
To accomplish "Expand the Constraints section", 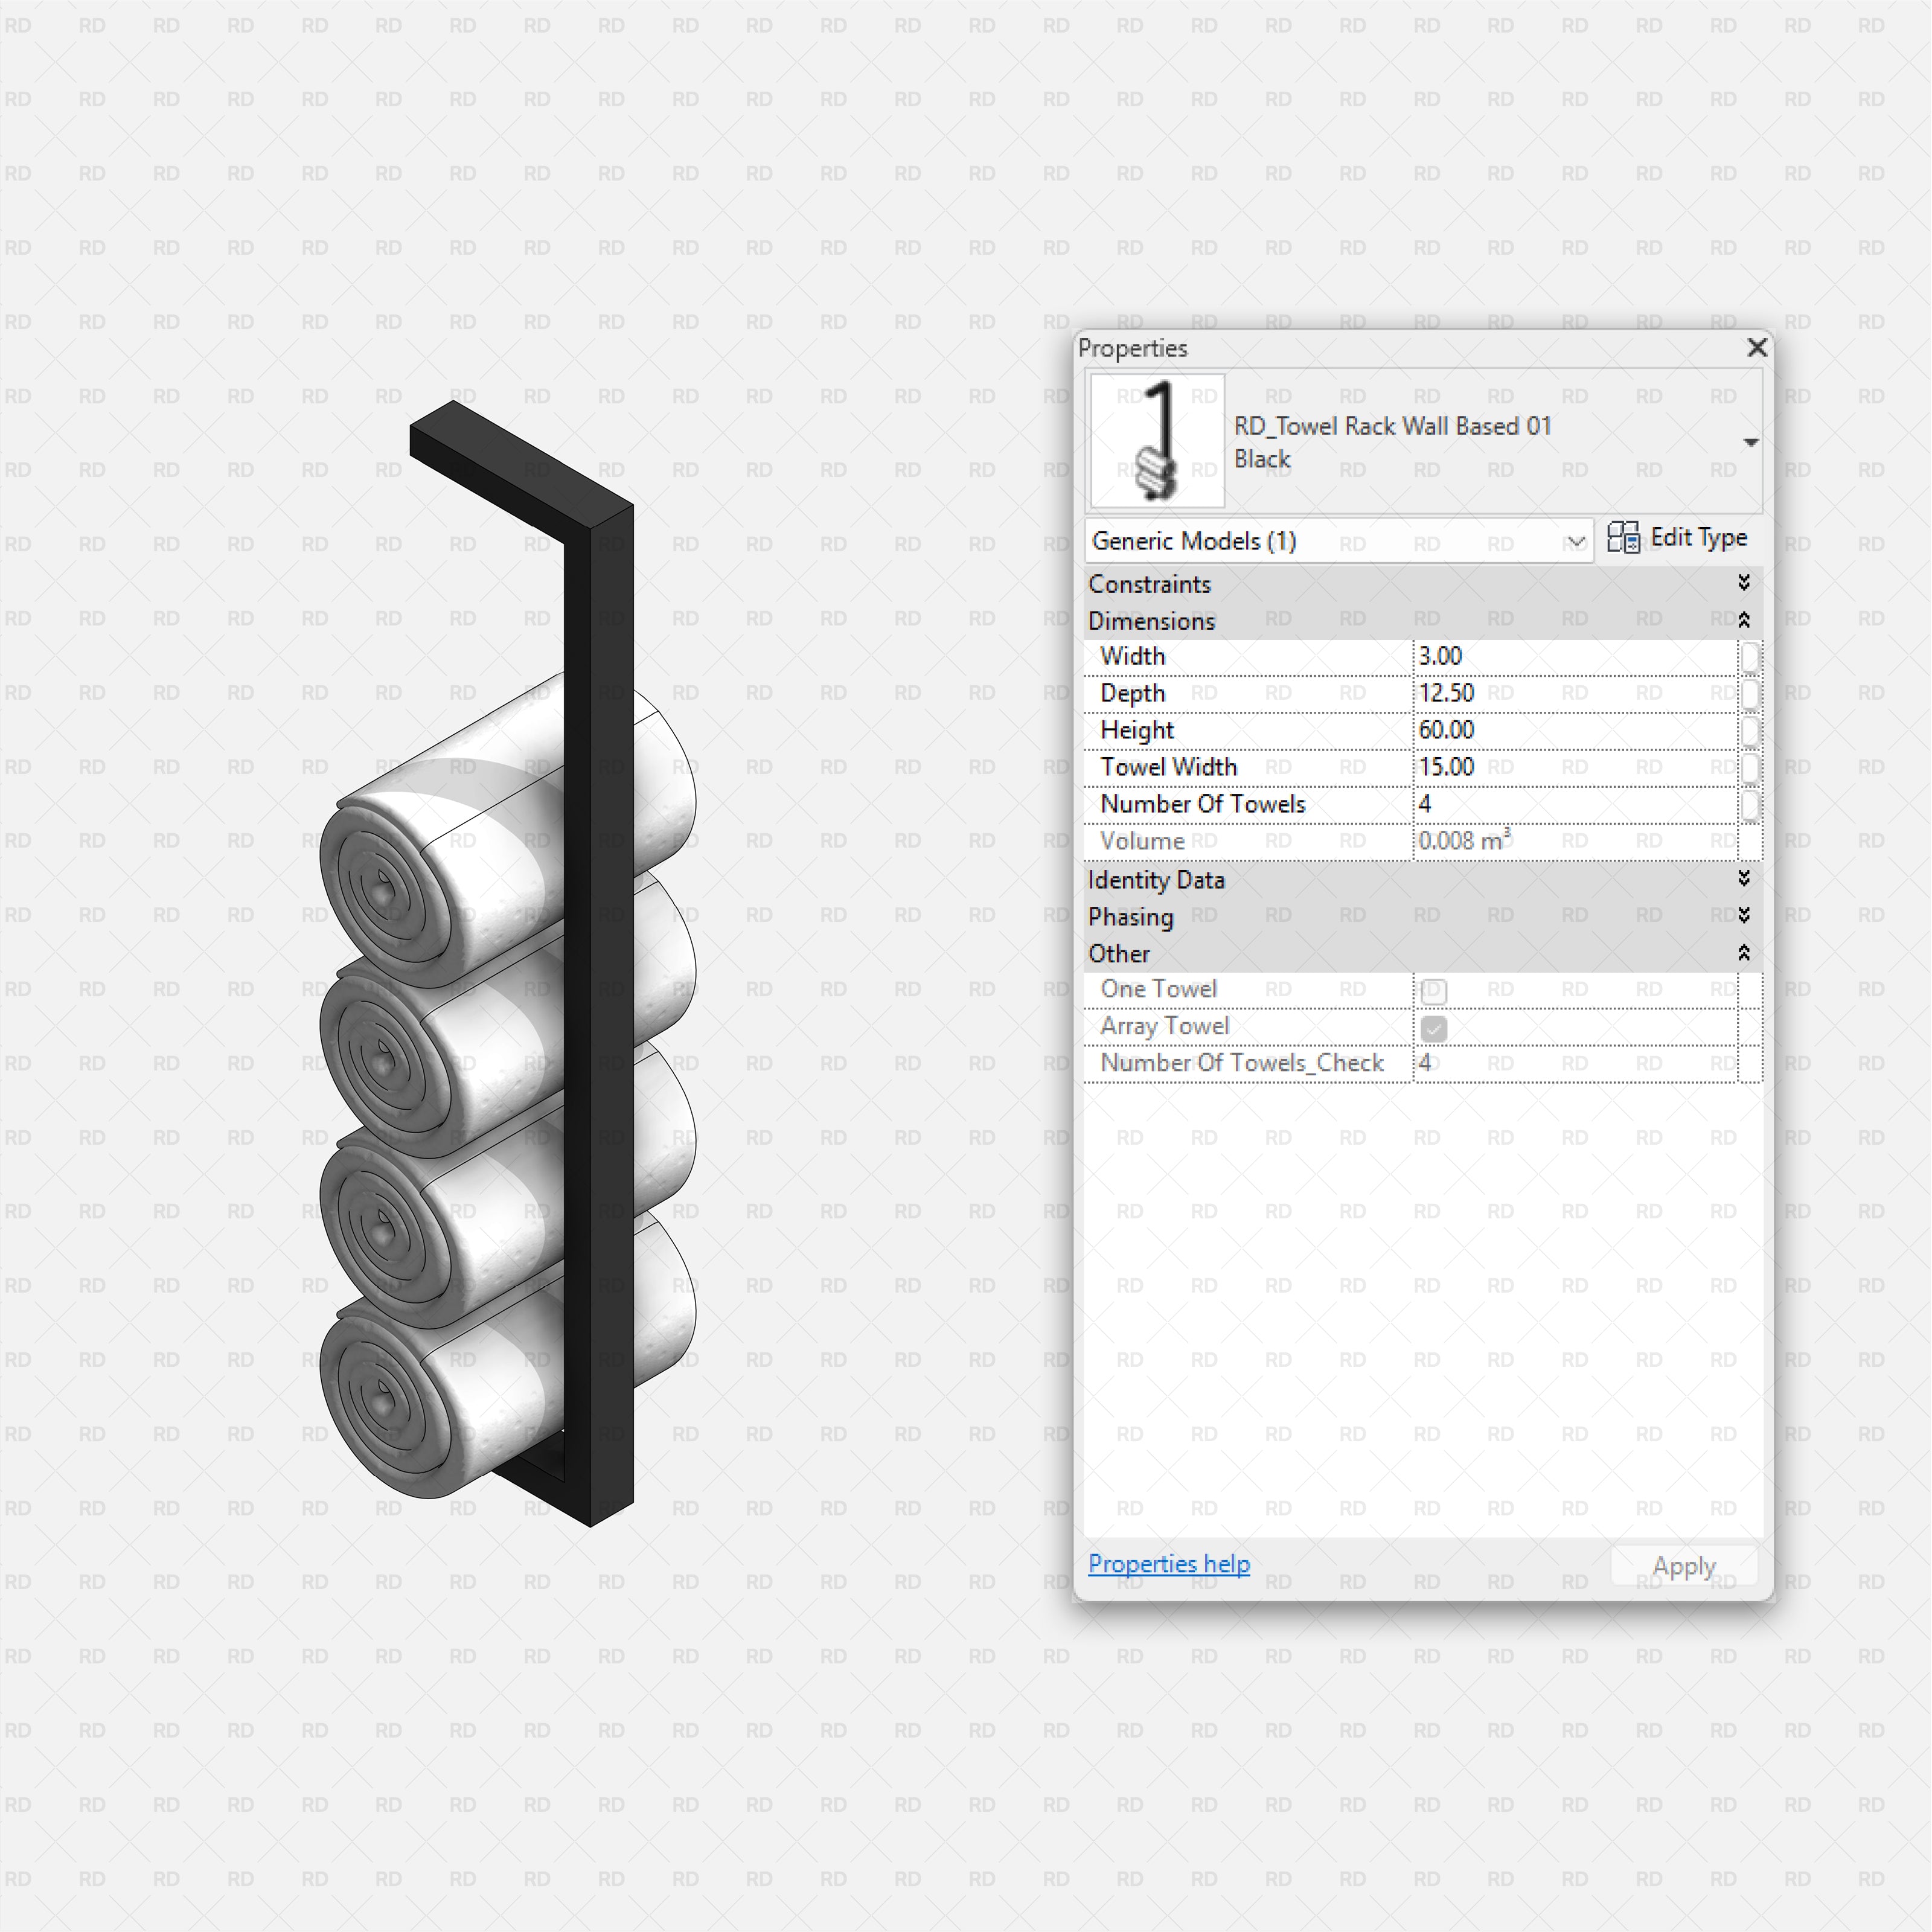I will coord(1744,583).
